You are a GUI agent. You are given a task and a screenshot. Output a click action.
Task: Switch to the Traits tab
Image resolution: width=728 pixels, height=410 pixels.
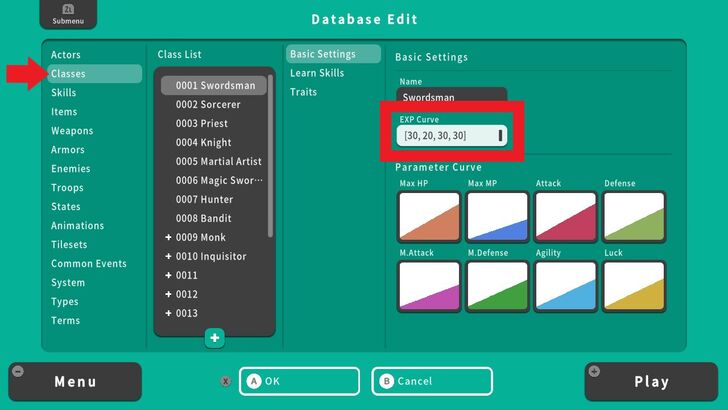coord(303,92)
